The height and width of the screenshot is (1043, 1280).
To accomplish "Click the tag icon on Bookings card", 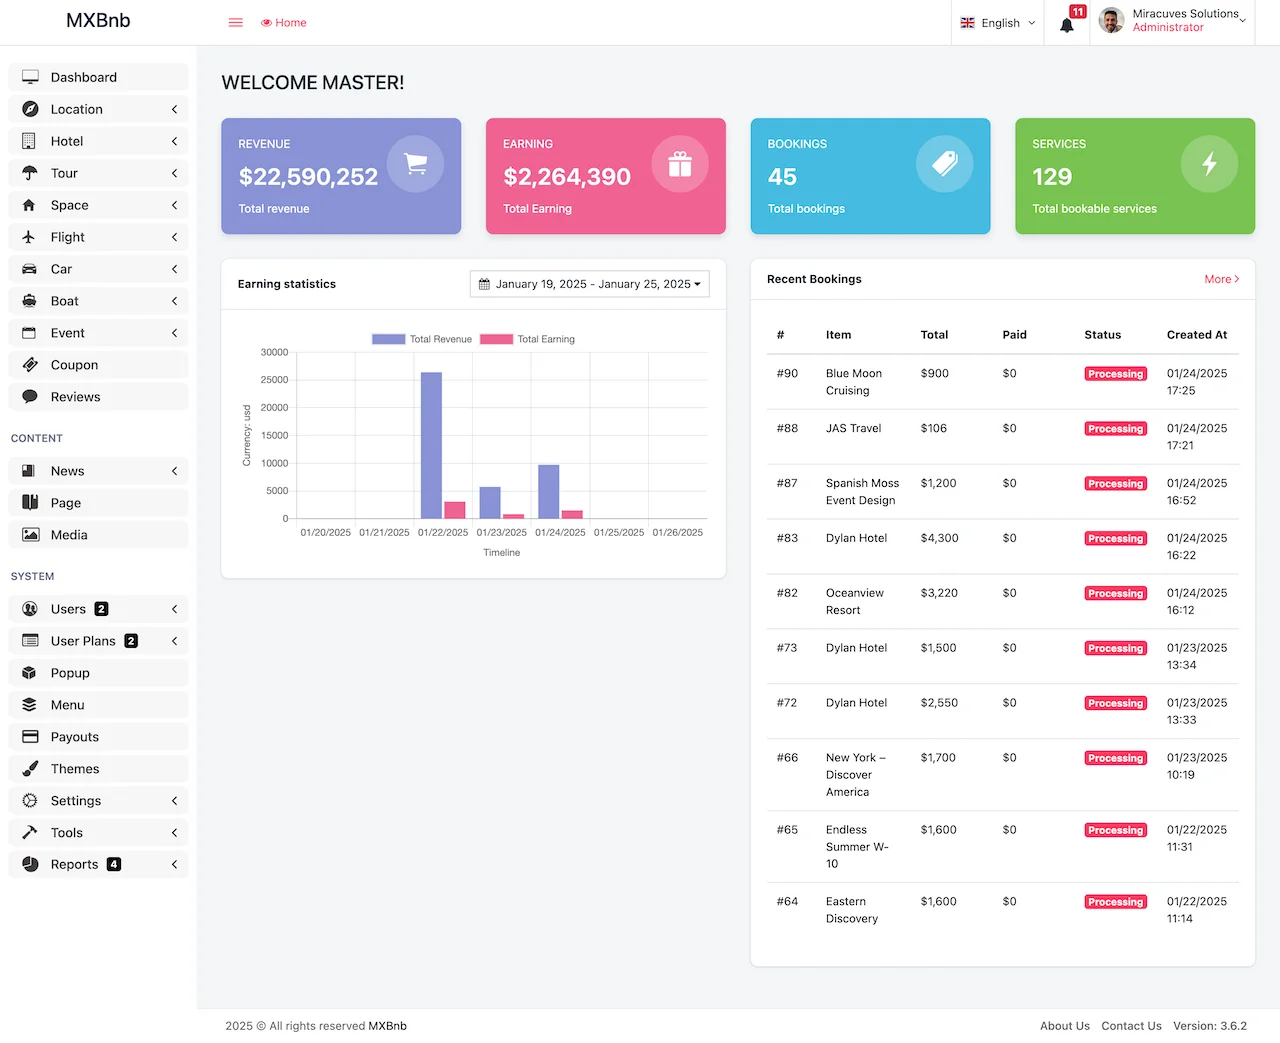I will point(944,164).
